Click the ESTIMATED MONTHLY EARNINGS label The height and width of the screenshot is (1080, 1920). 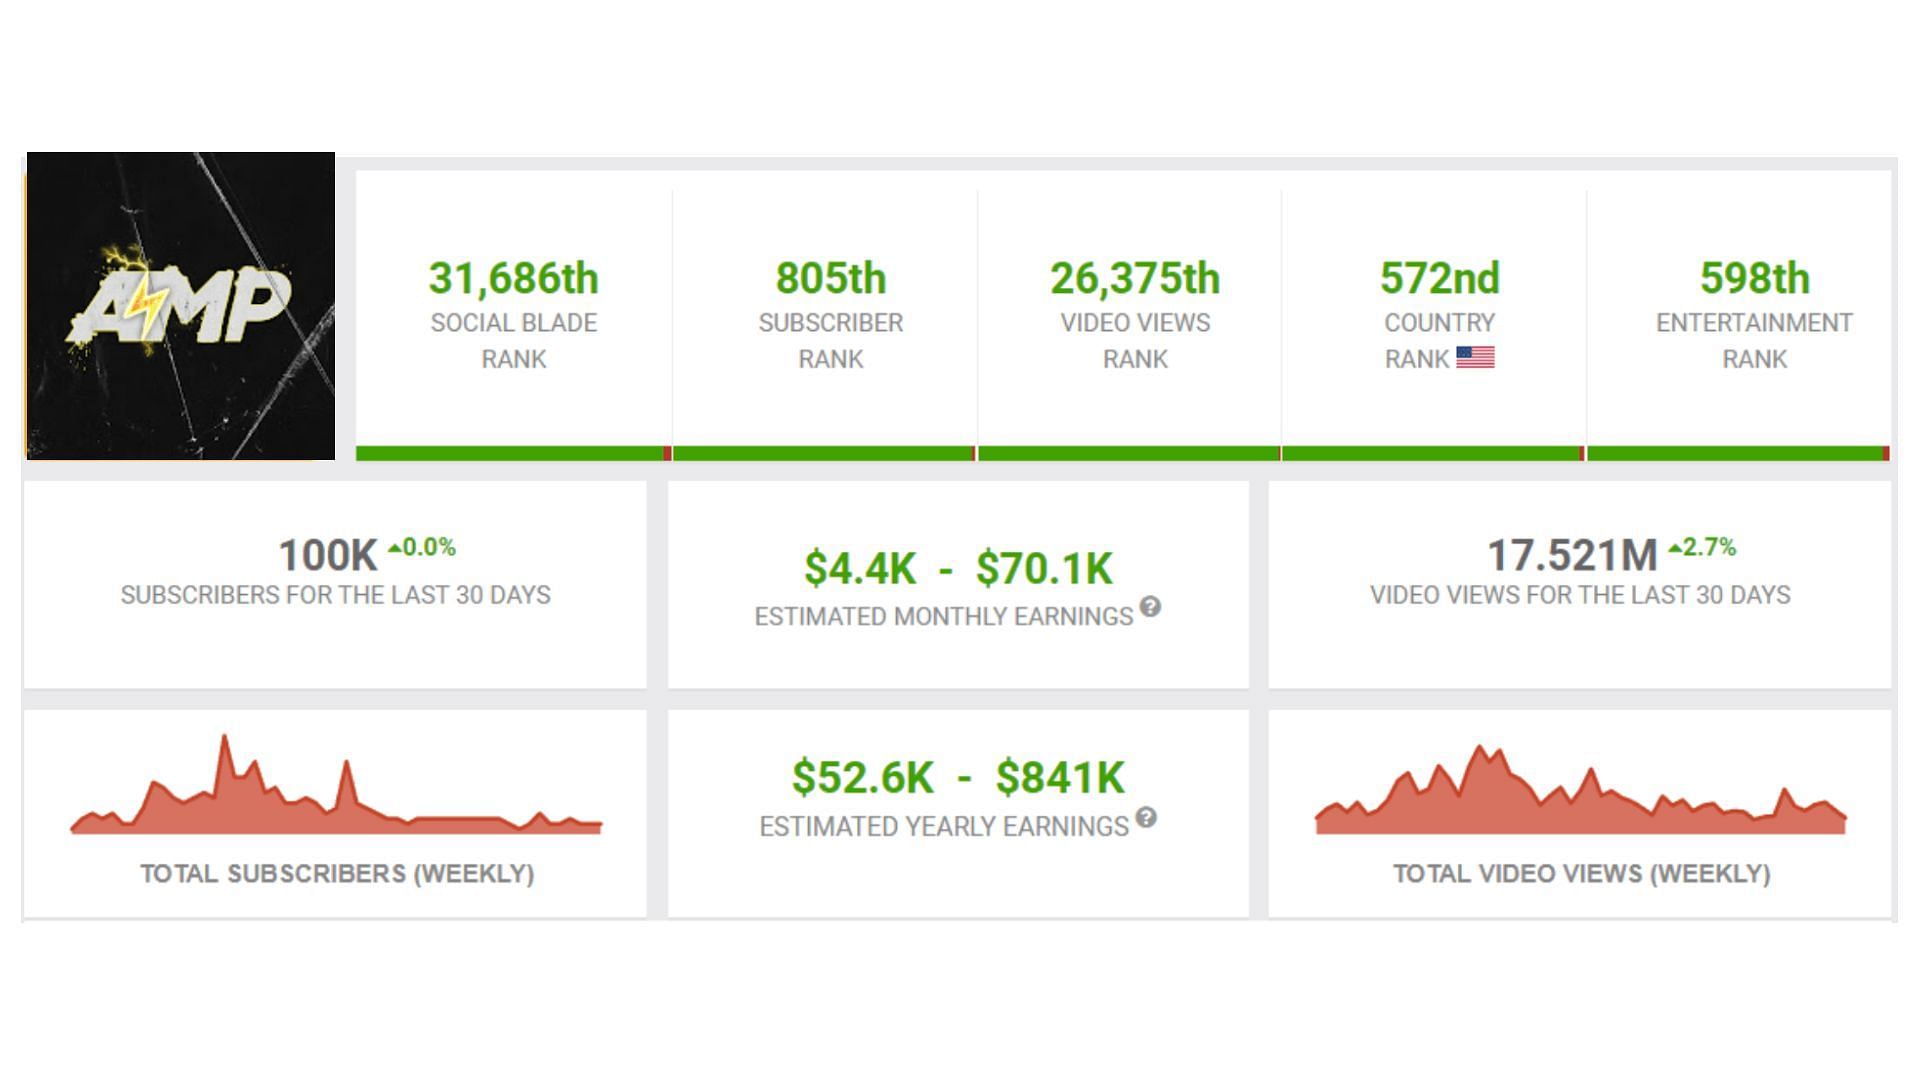pyautogui.click(x=944, y=617)
